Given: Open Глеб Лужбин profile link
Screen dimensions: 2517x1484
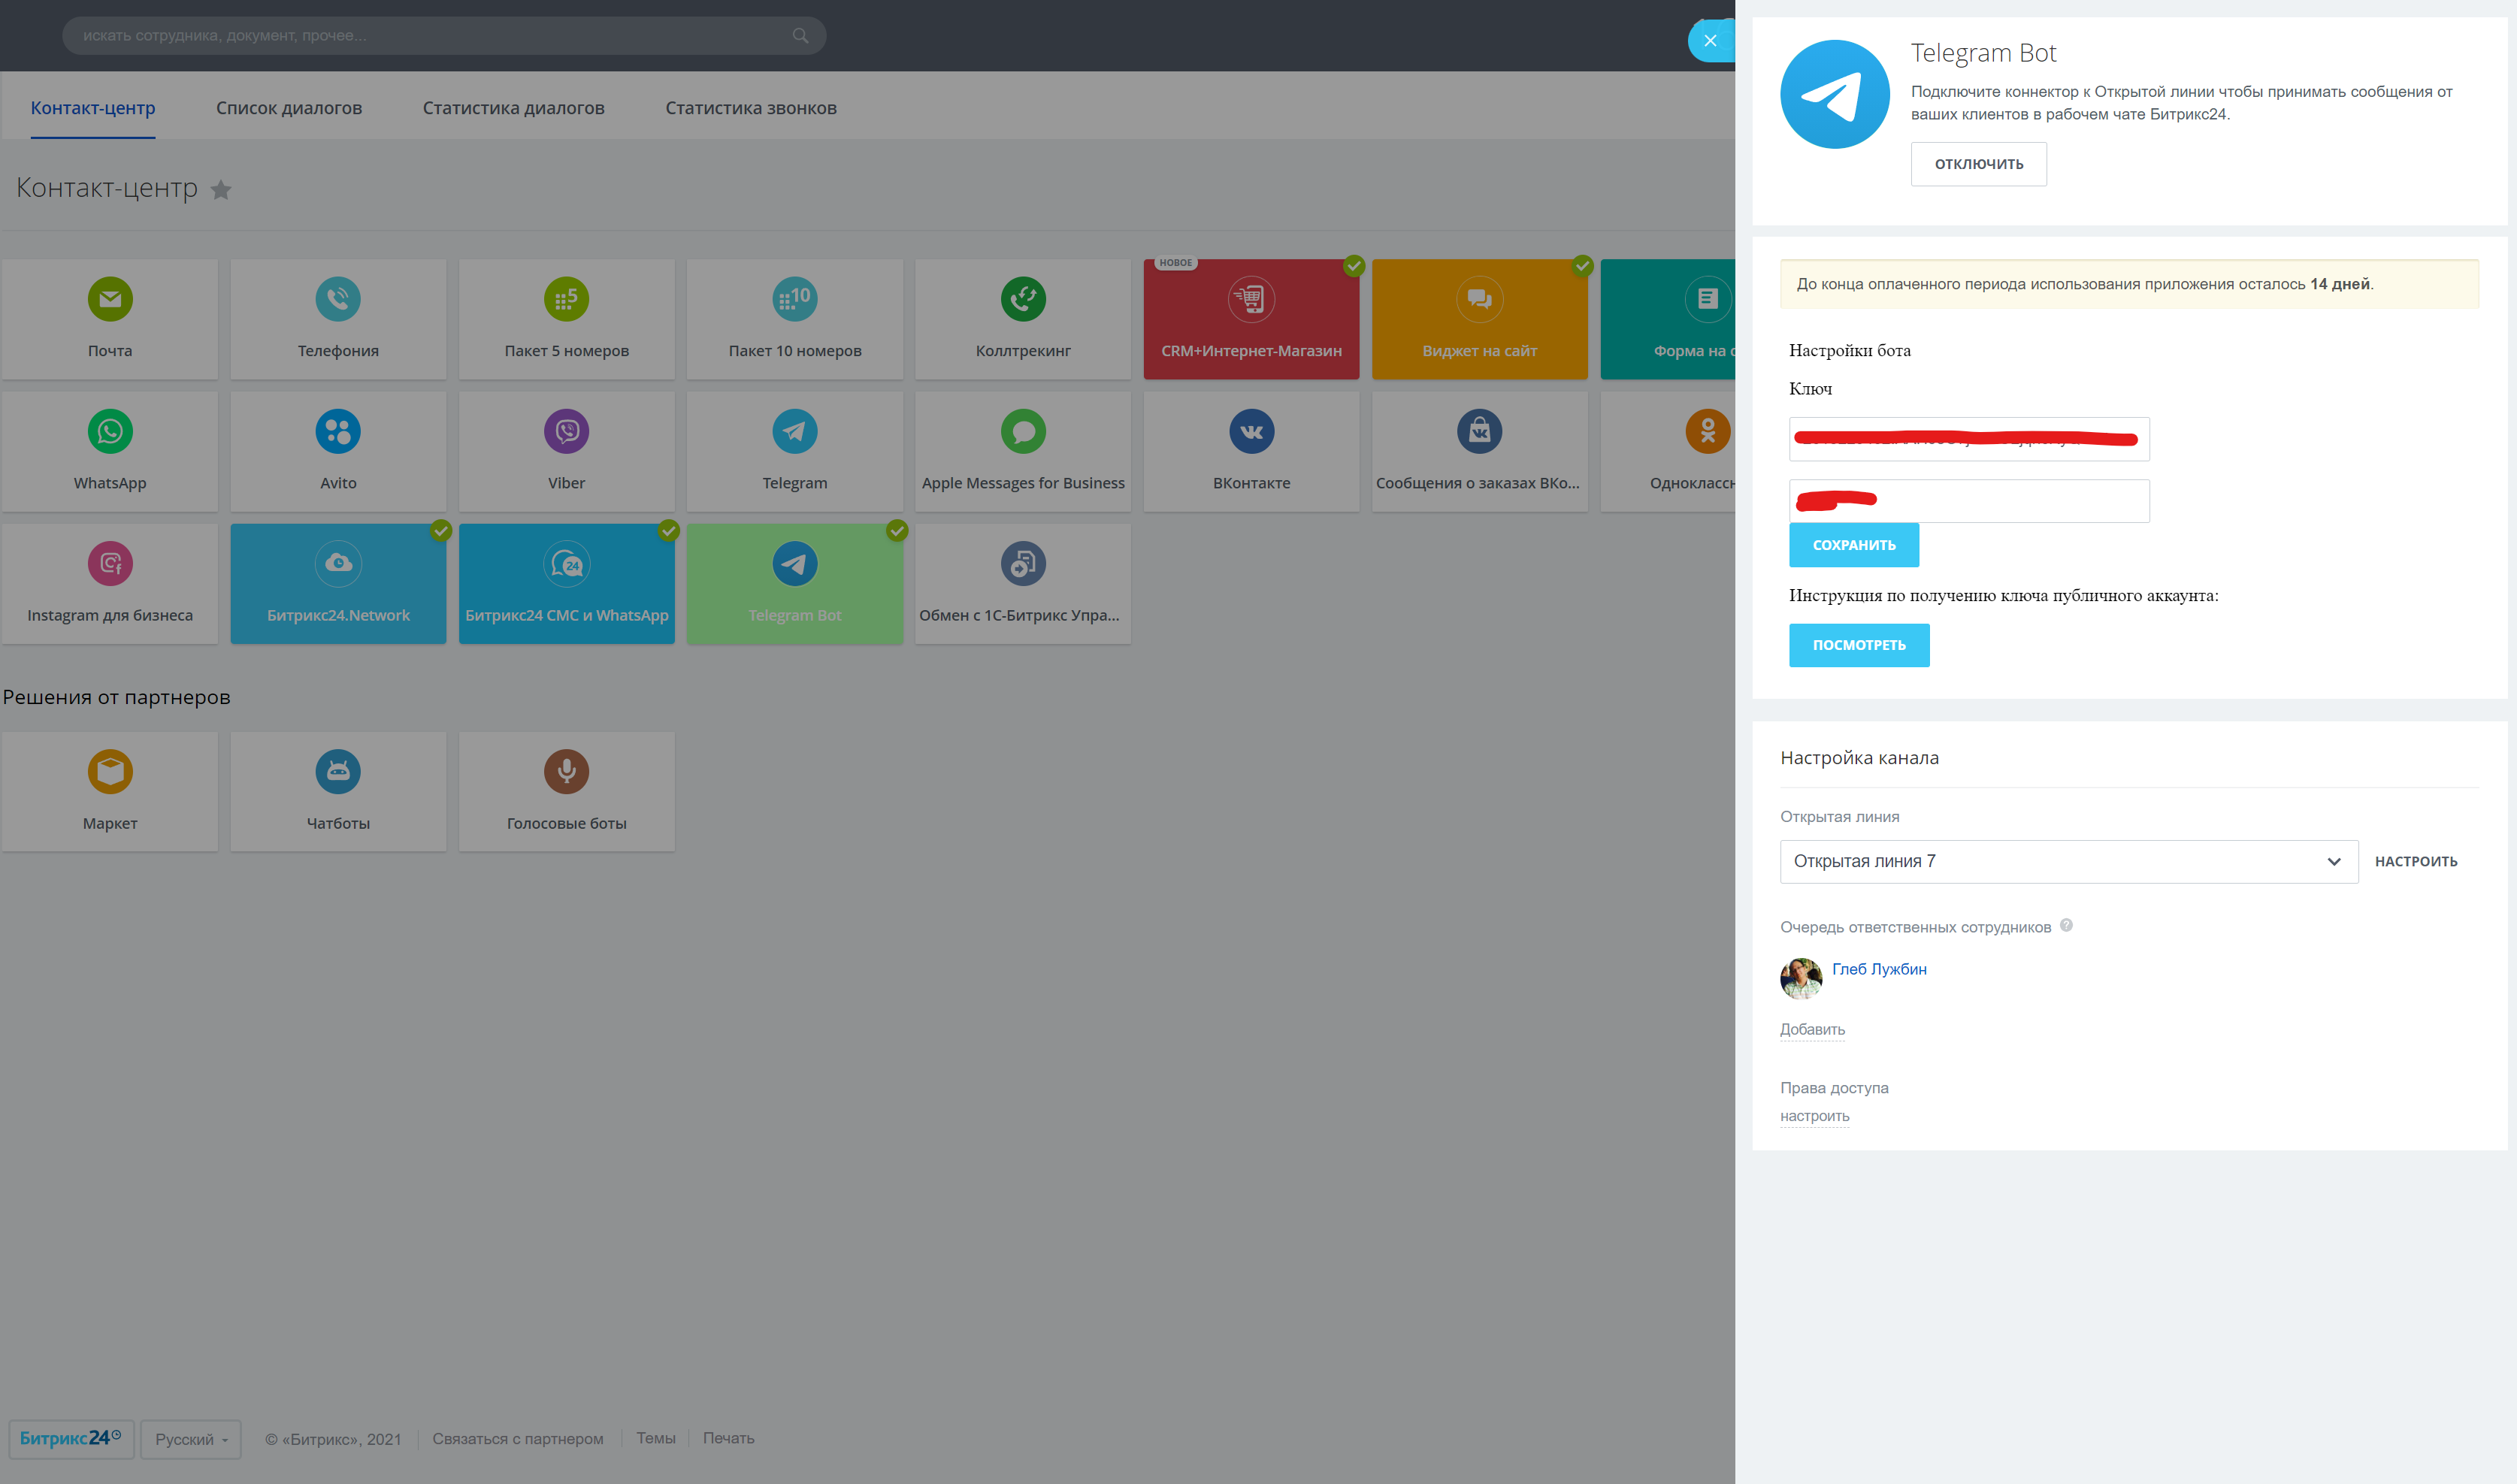Looking at the screenshot, I should (1878, 969).
